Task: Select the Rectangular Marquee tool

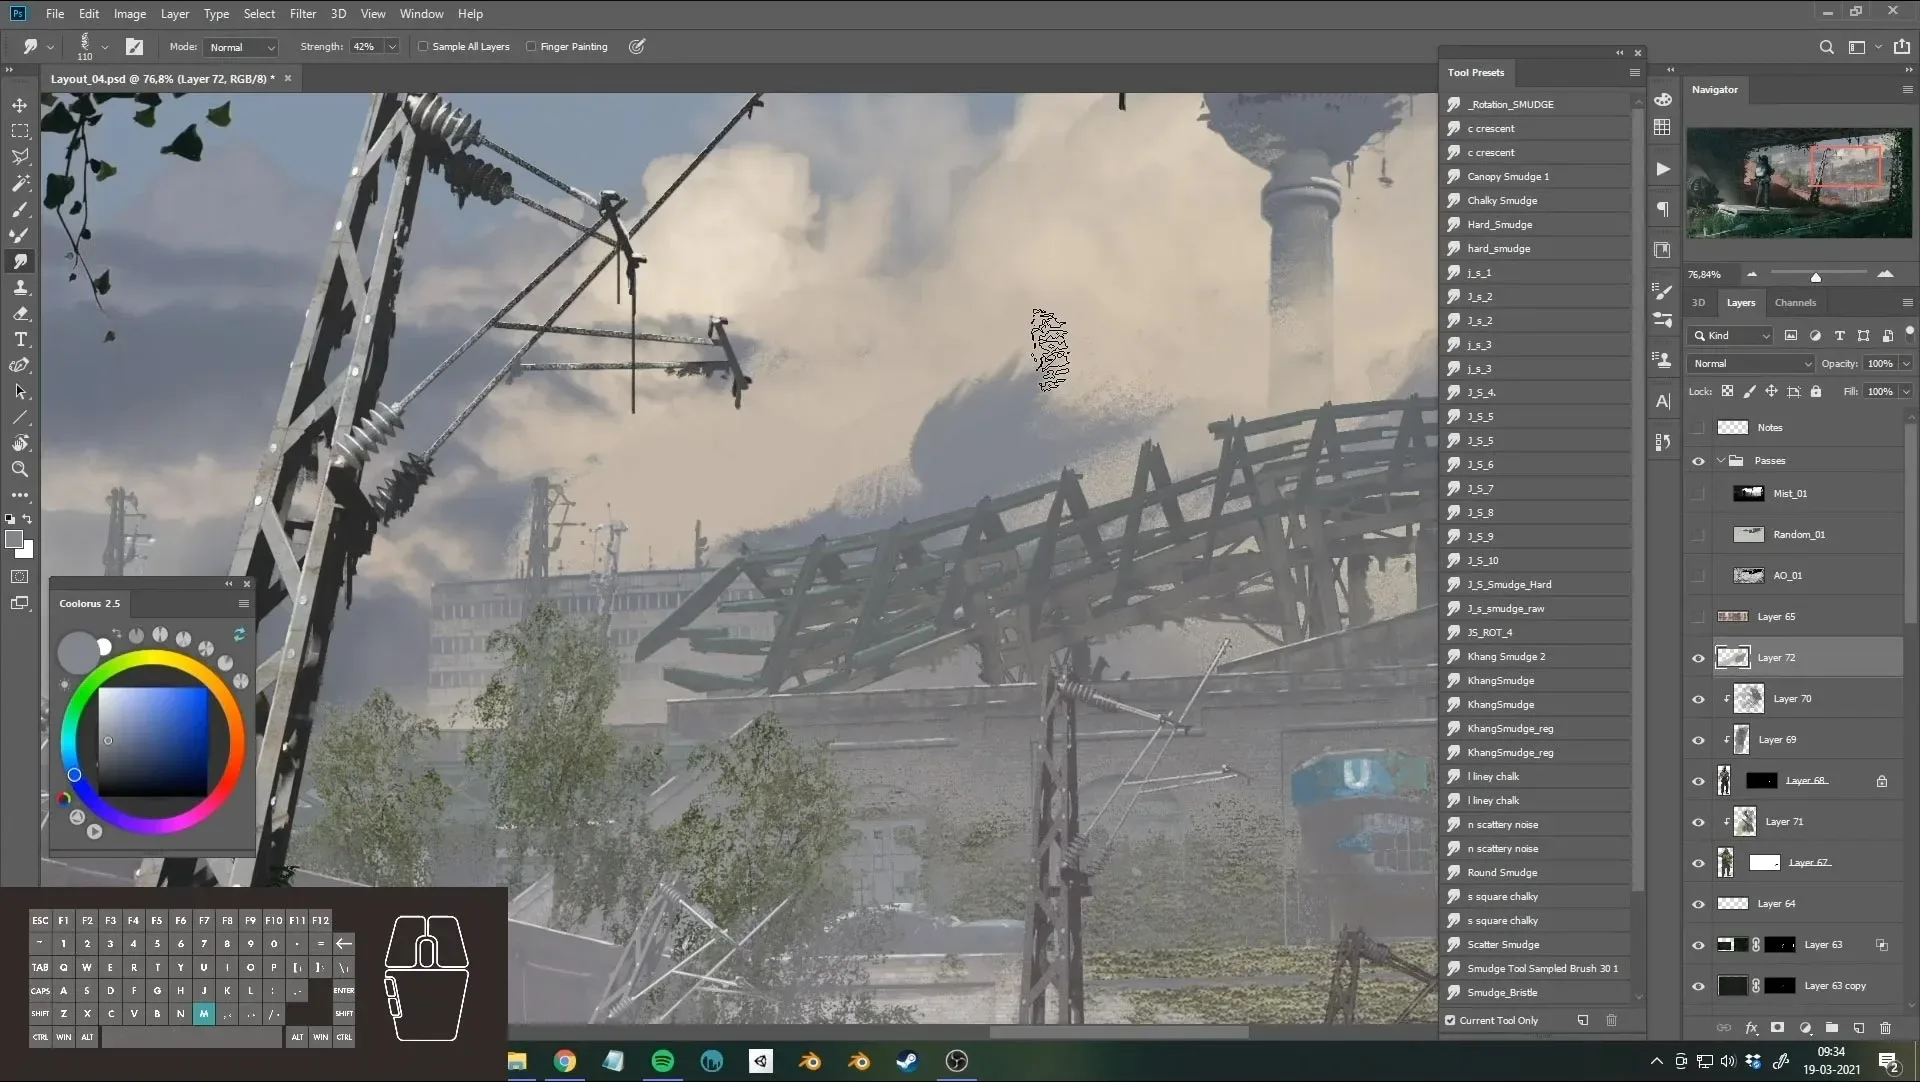Action: pos(20,131)
